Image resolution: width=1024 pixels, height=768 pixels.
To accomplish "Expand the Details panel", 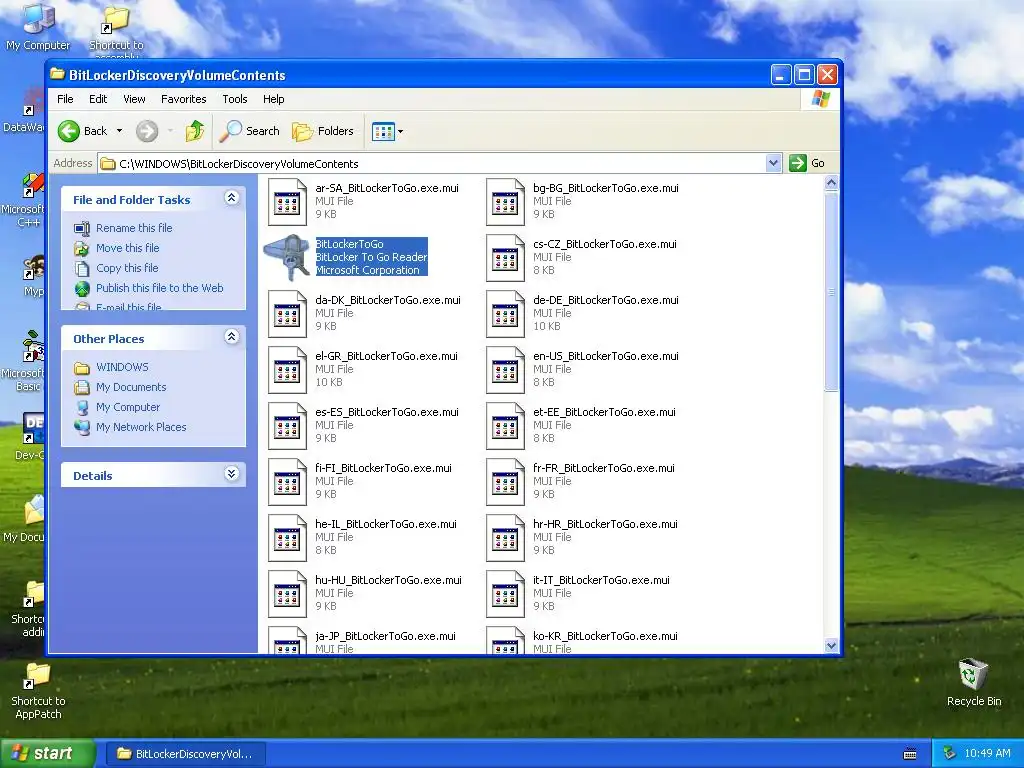I will pos(231,474).
